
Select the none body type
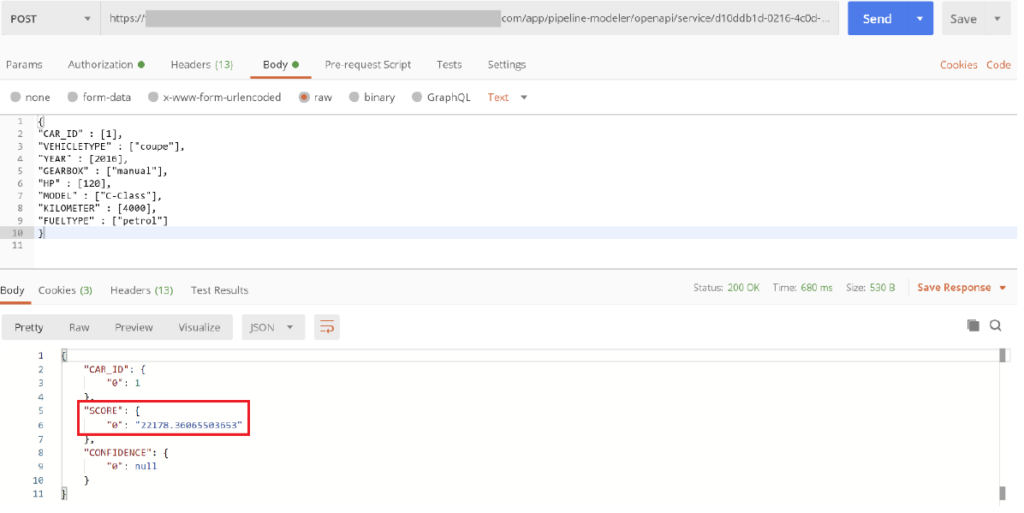click(x=16, y=97)
